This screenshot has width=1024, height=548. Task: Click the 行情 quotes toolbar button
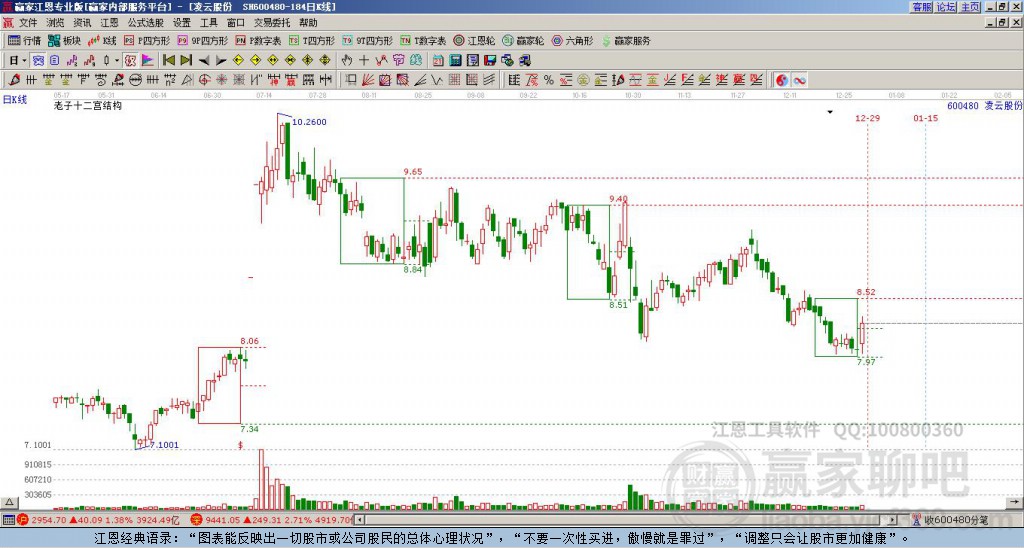[x=24, y=40]
